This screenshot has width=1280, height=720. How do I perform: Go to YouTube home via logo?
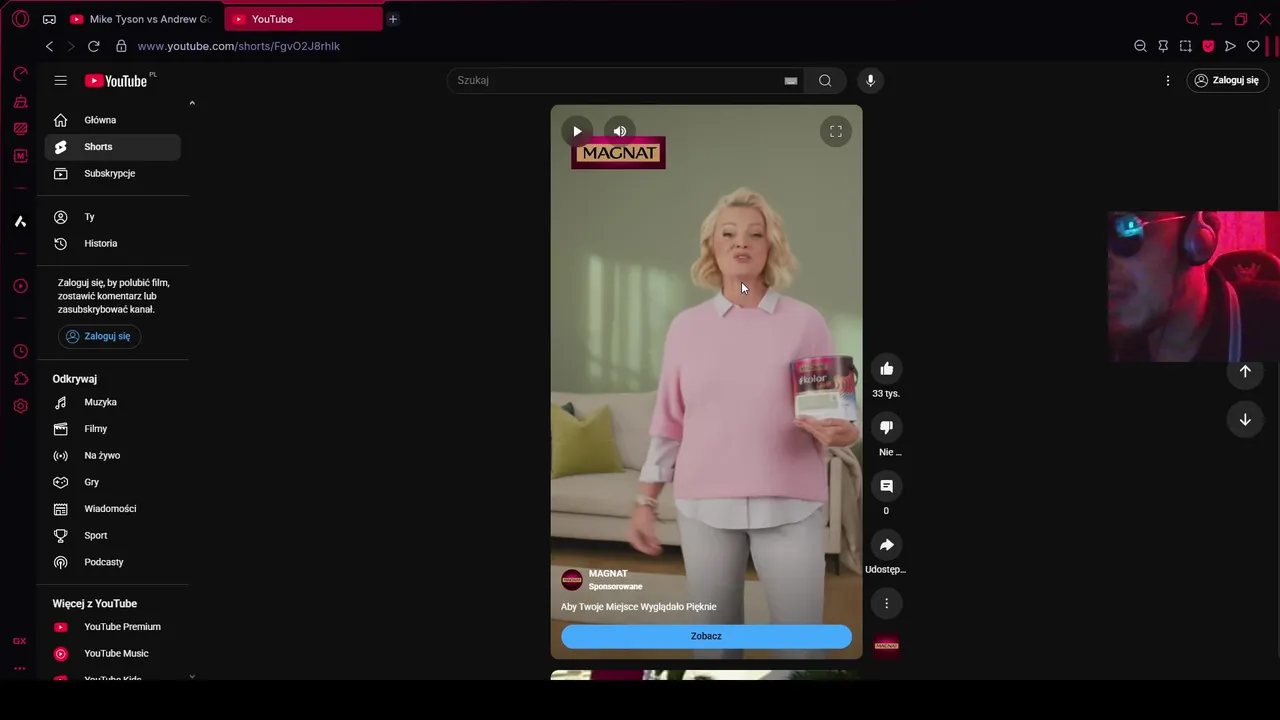click(116, 81)
